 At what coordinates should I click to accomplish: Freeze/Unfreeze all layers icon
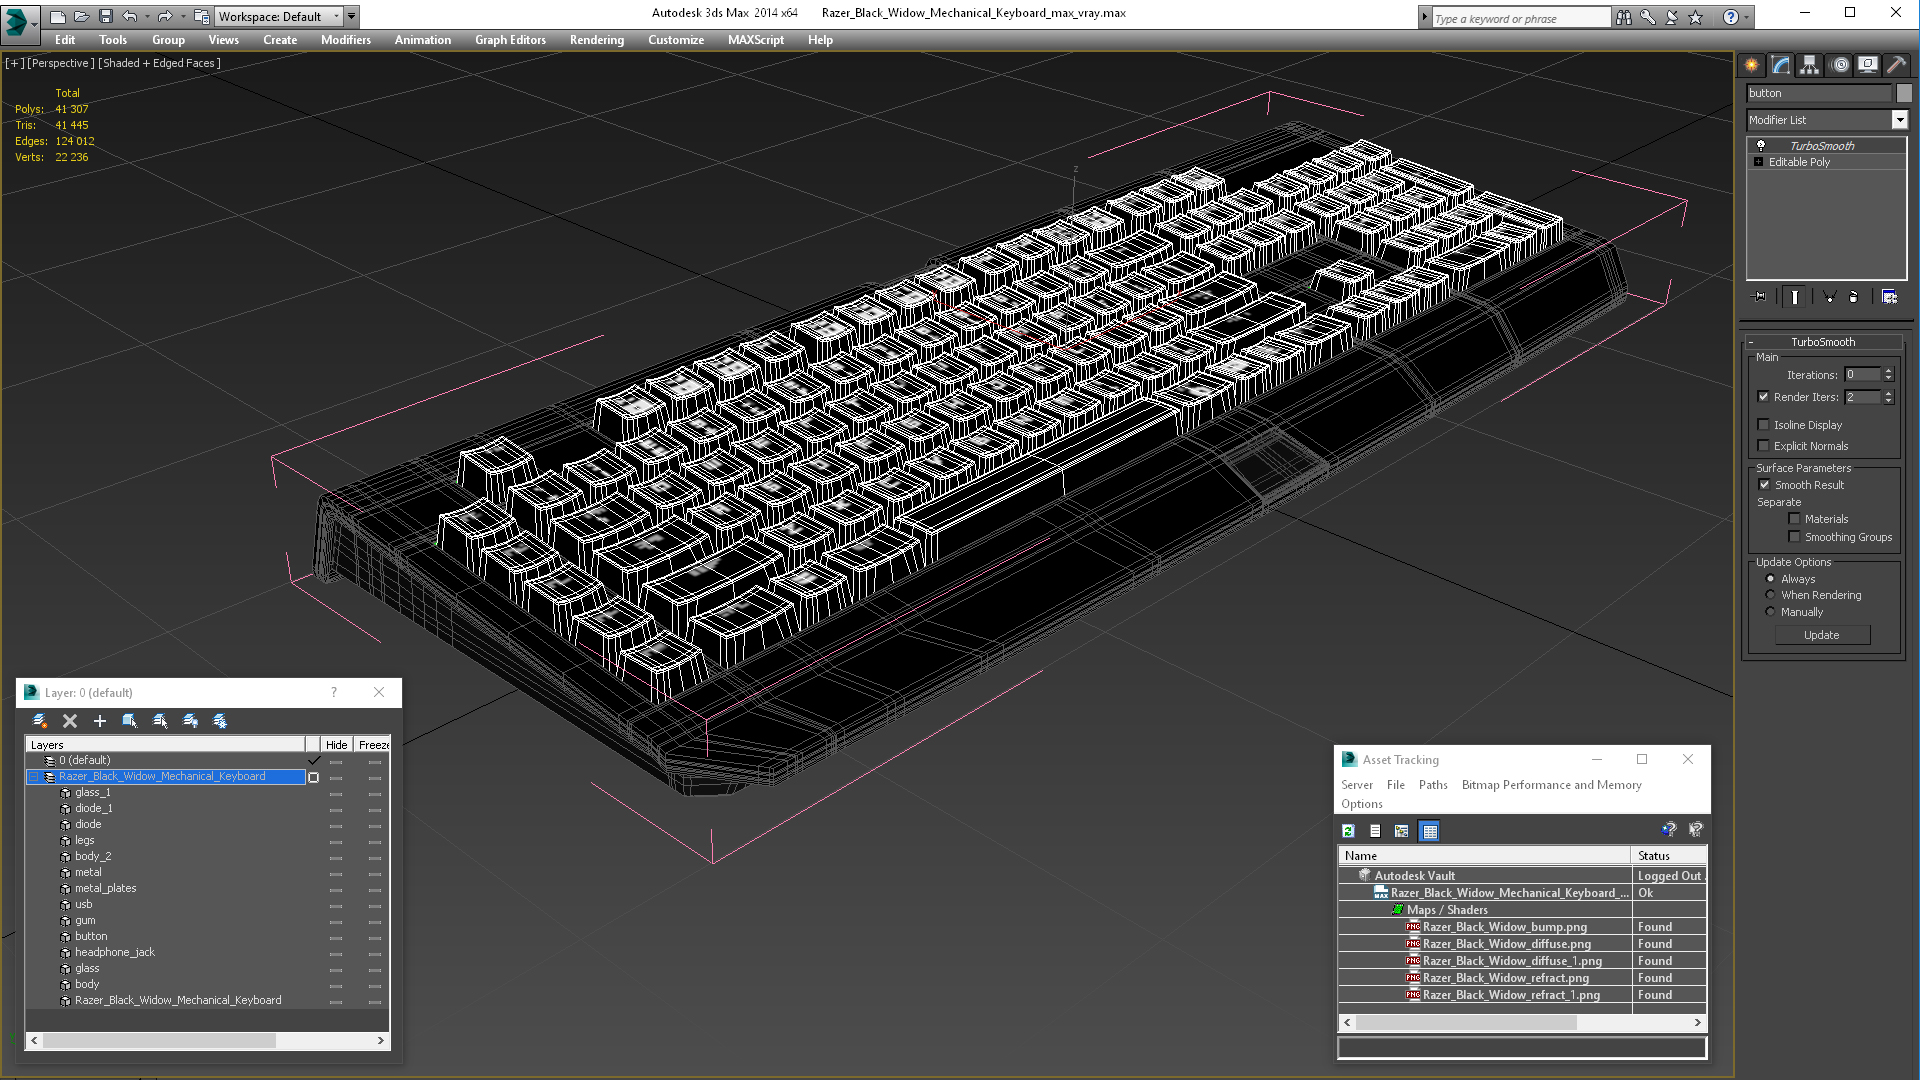coord(220,721)
